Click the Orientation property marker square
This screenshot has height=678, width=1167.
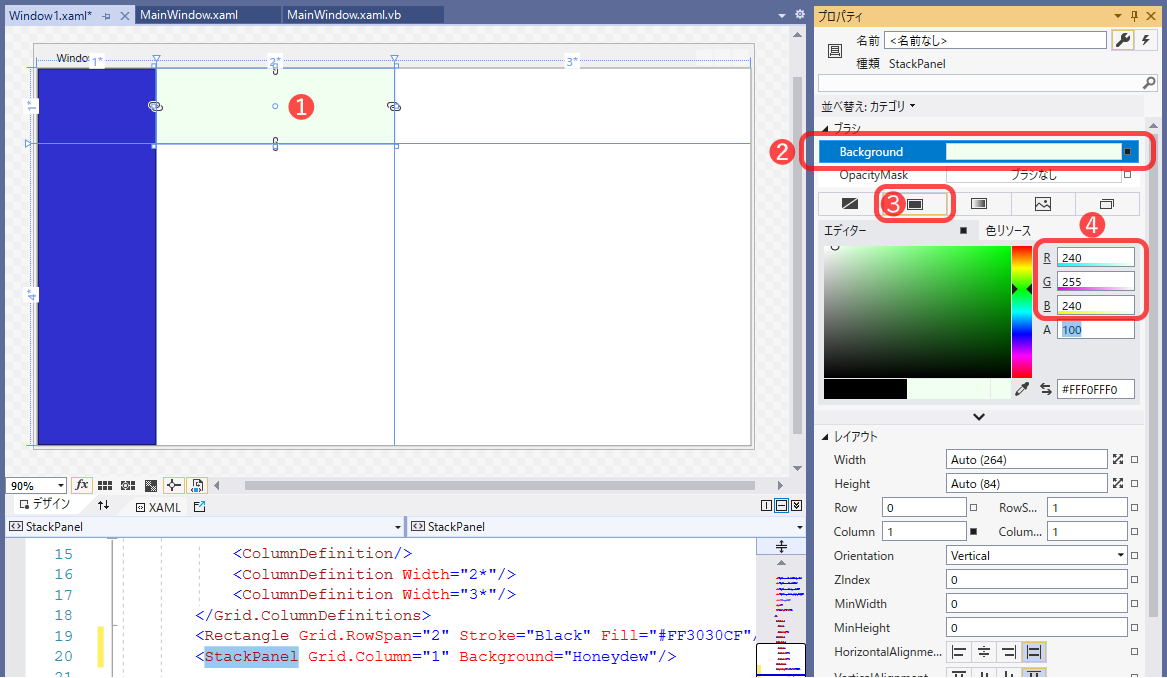(1134, 555)
